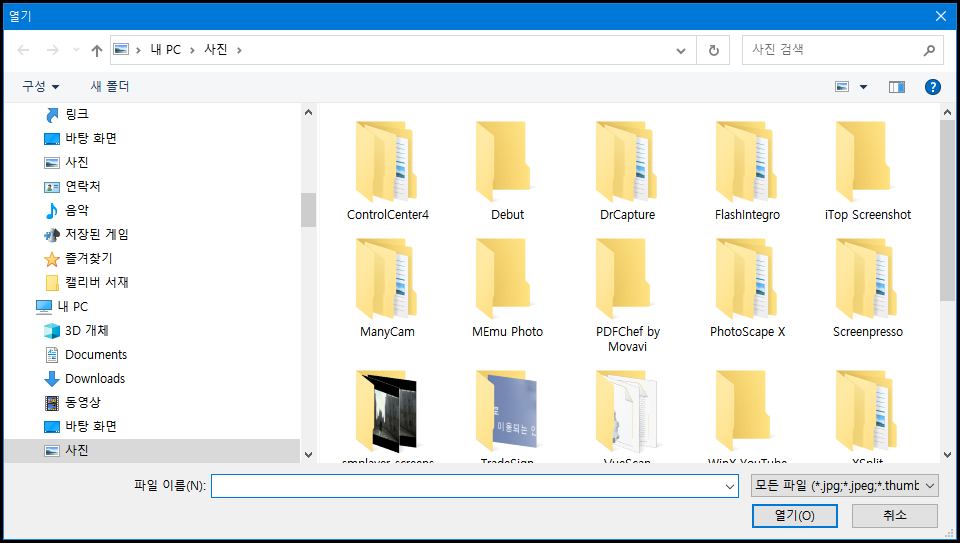This screenshot has height=543, width=960.
Task: Click the blue help question mark icon
Action: point(932,87)
